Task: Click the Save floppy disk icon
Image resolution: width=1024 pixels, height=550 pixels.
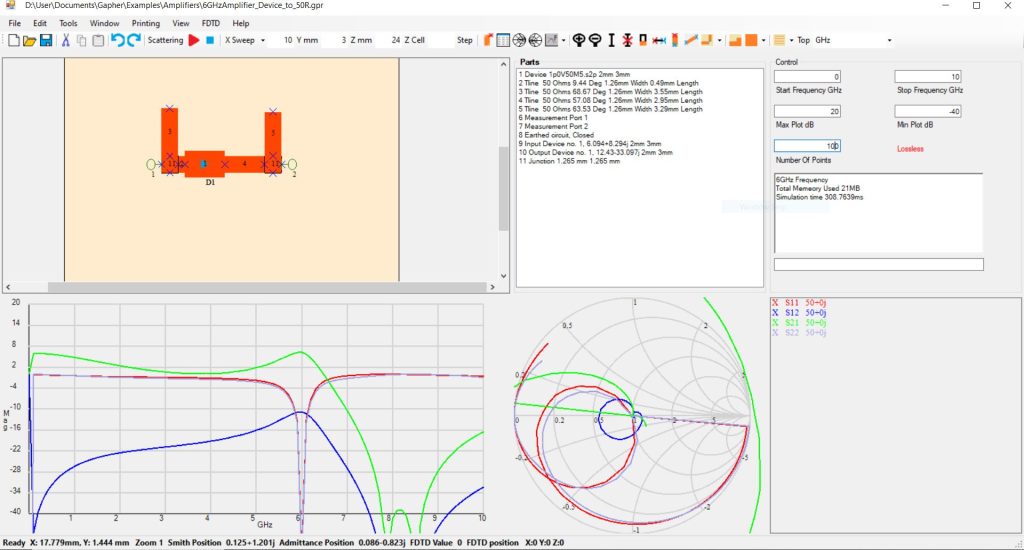Action: pyautogui.click(x=46, y=40)
